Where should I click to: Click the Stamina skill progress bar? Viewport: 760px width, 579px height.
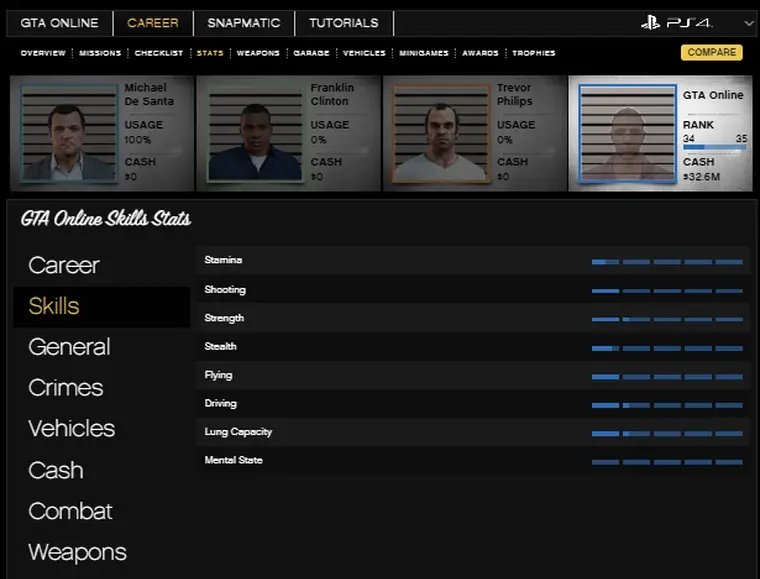pos(667,262)
